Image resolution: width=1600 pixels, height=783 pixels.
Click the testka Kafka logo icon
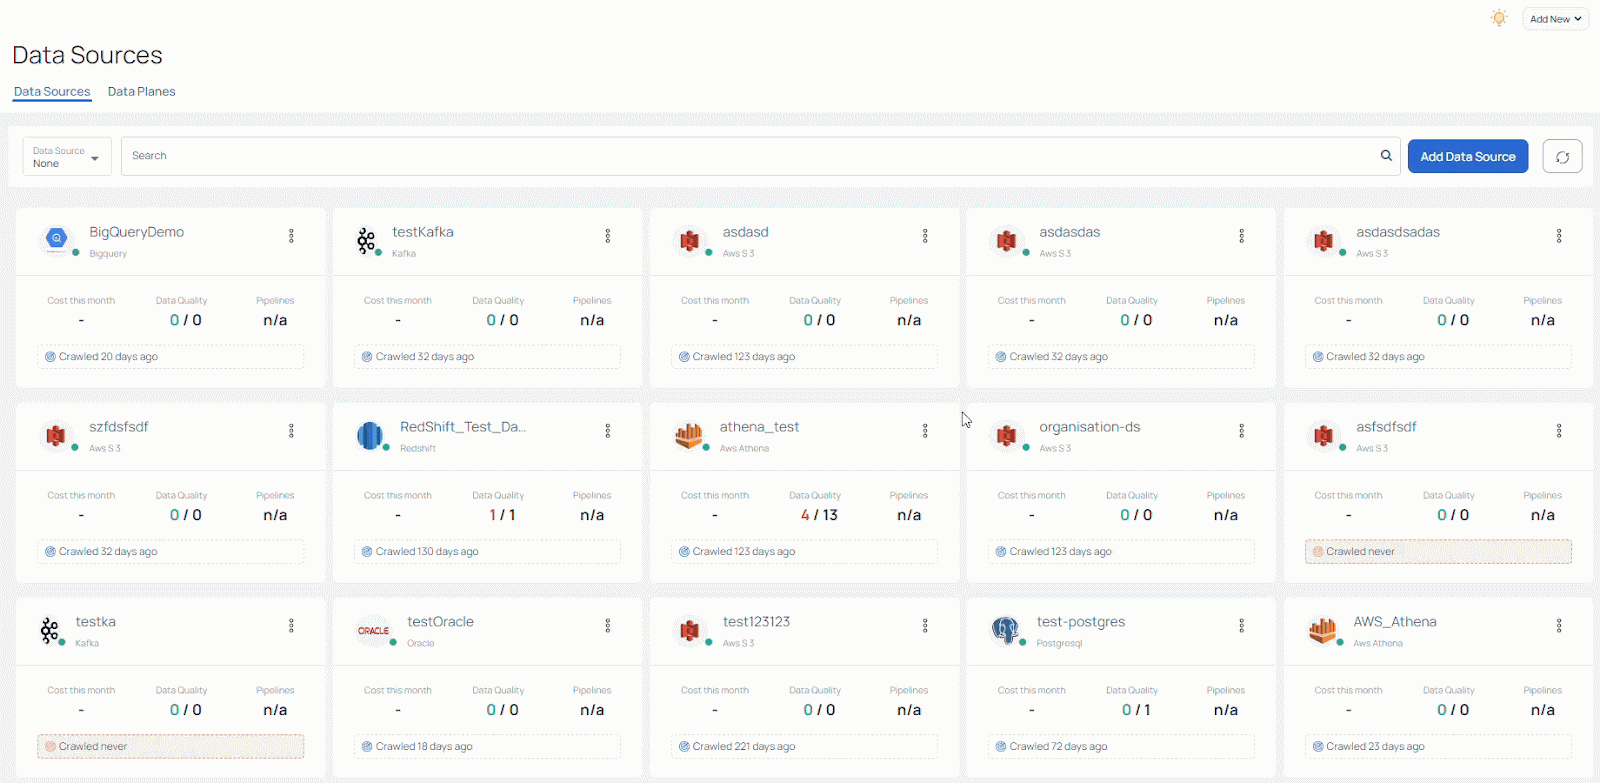coord(49,630)
